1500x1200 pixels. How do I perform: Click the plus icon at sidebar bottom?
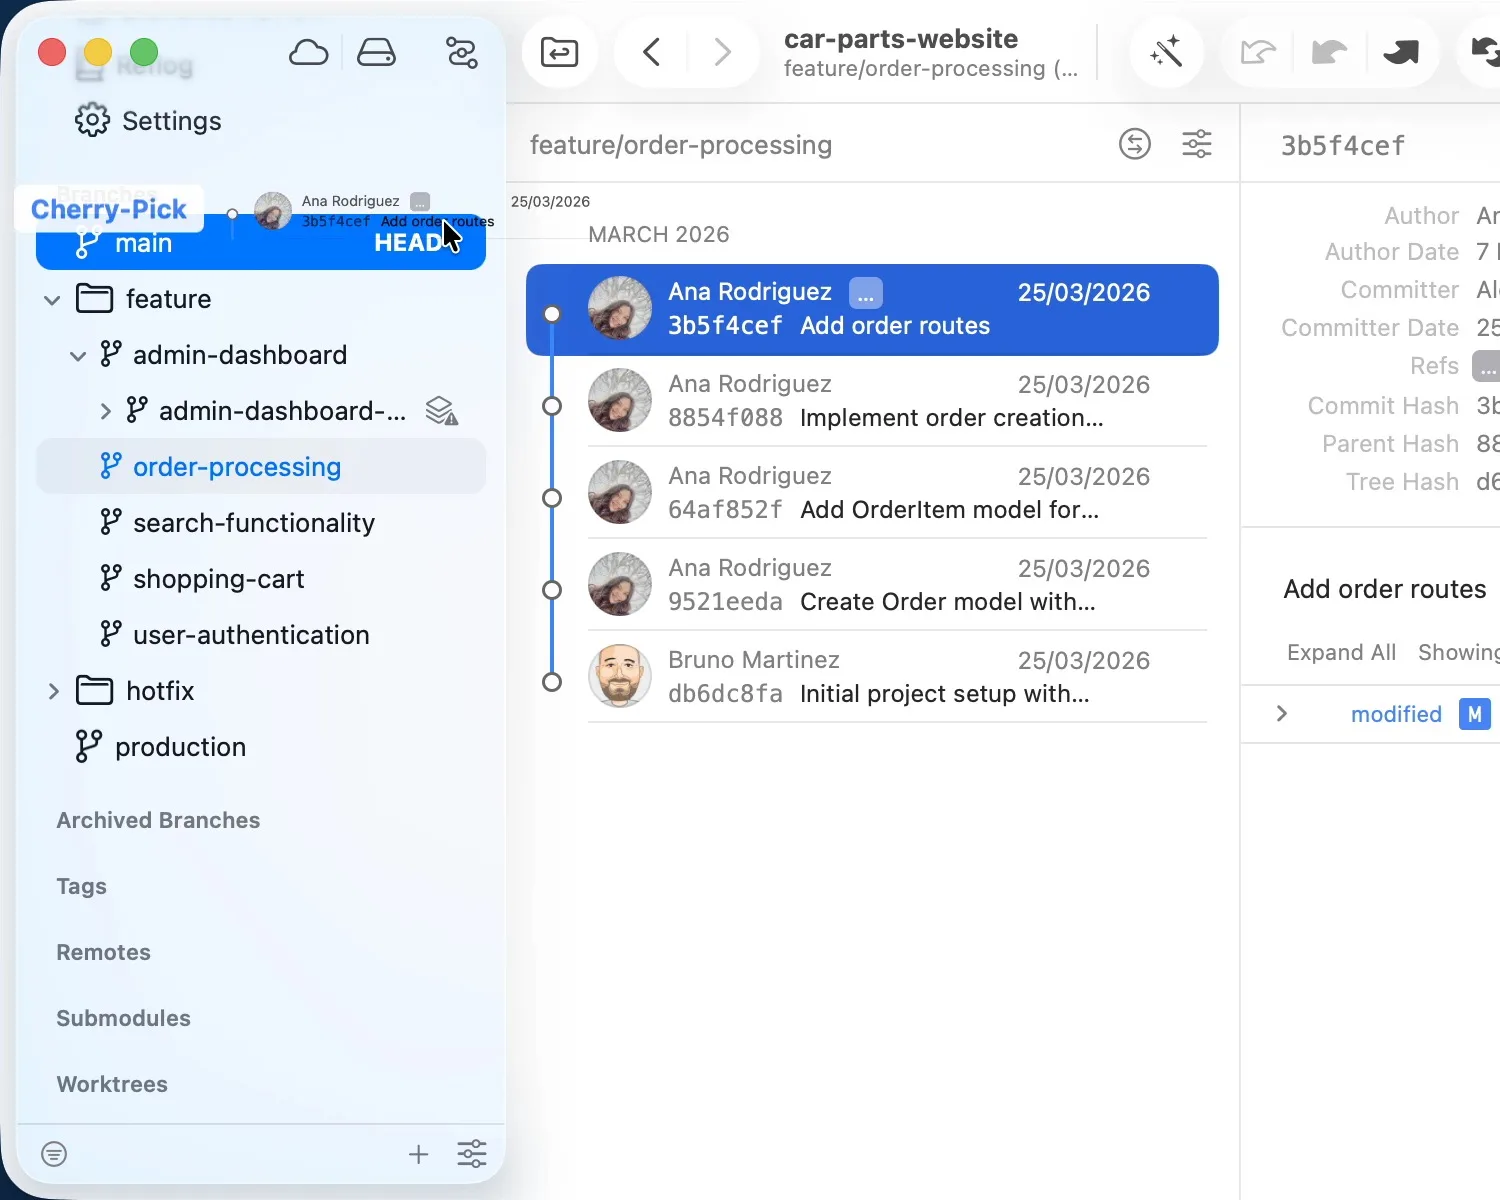pyautogui.click(x=419, y=1154)
